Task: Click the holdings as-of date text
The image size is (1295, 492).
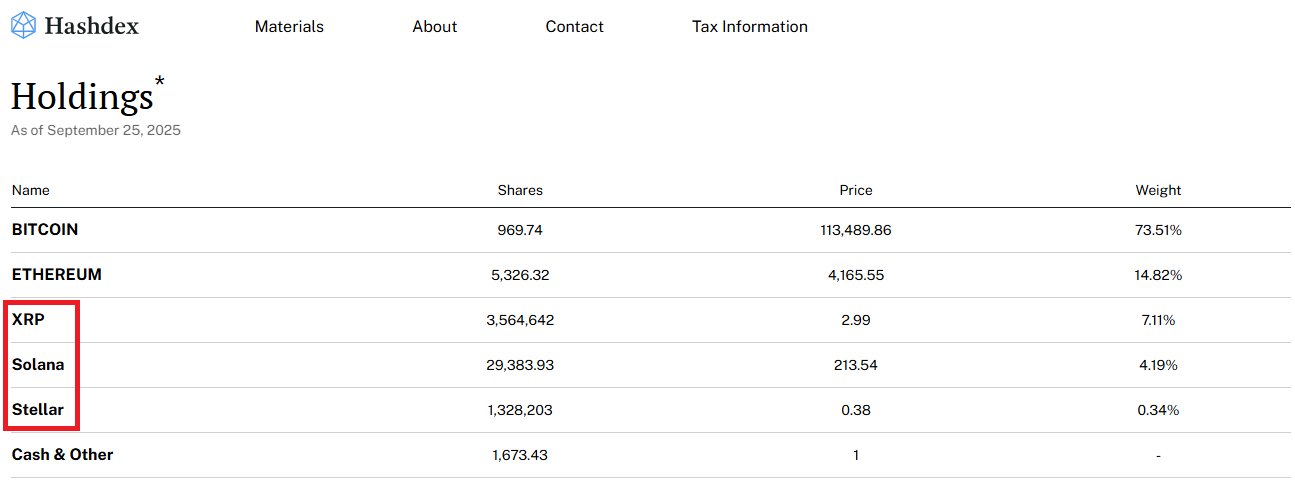Action: (x=96, y=131)
